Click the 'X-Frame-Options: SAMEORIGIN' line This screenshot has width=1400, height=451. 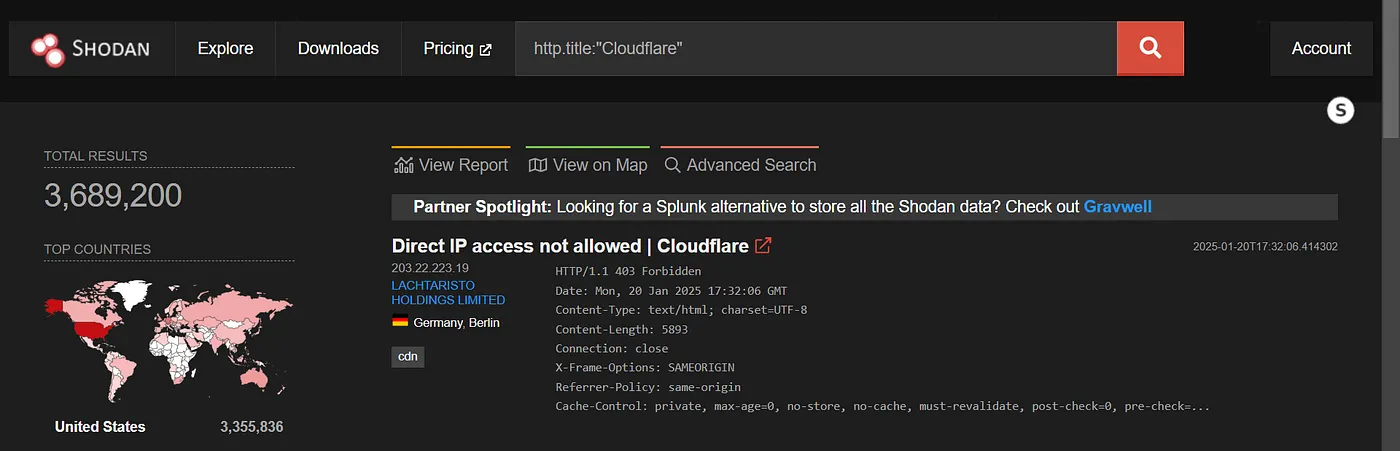[x=645, y=367]
